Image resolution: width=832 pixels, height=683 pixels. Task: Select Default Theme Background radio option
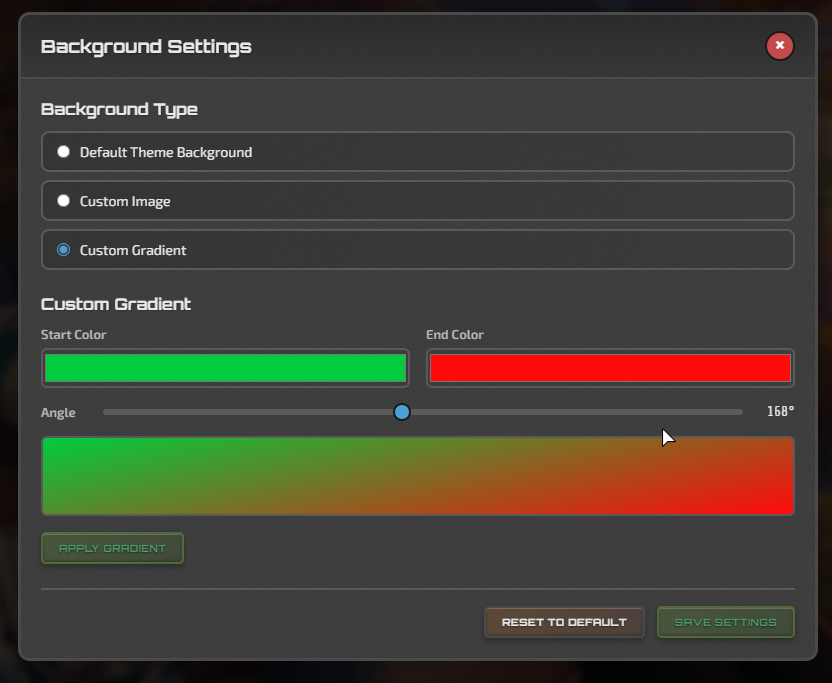coord(64,152)
